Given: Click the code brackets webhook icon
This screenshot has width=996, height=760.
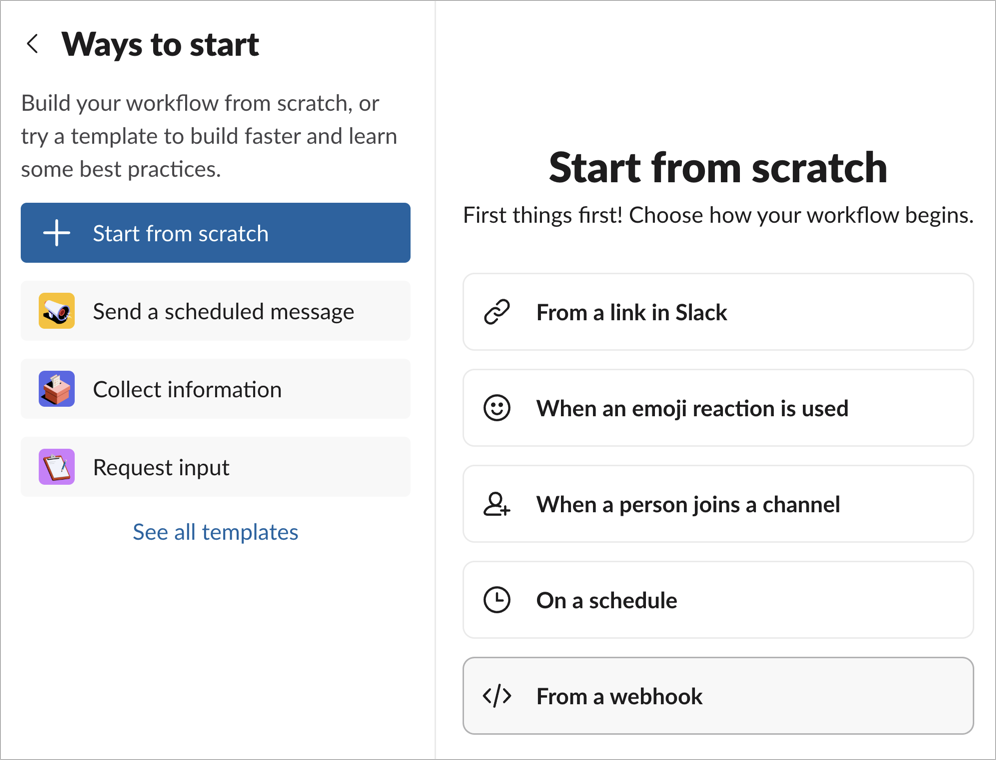Looking at the screenshot, I should 497,696.
